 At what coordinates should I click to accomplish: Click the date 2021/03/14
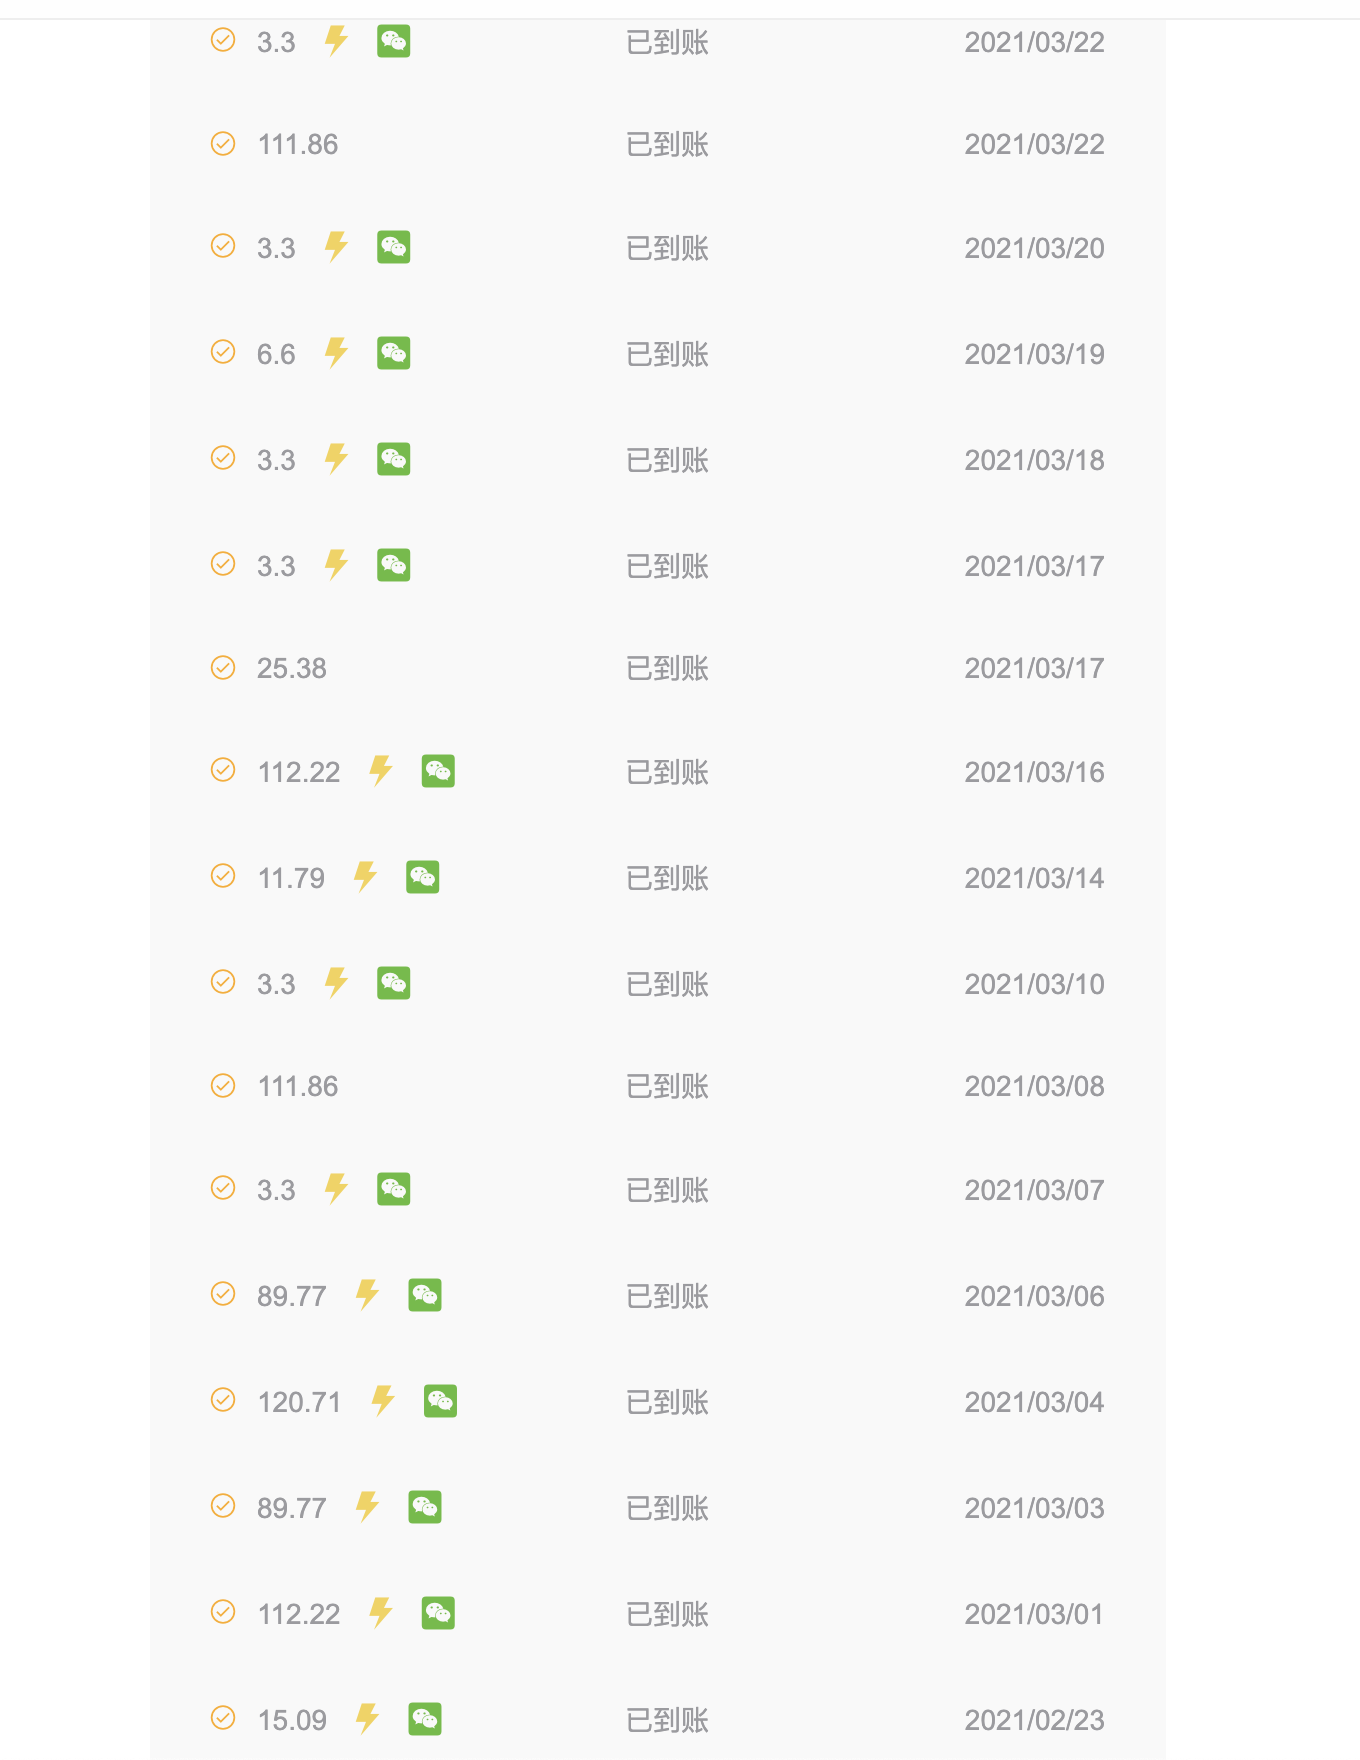click(x=1034, y=878)
